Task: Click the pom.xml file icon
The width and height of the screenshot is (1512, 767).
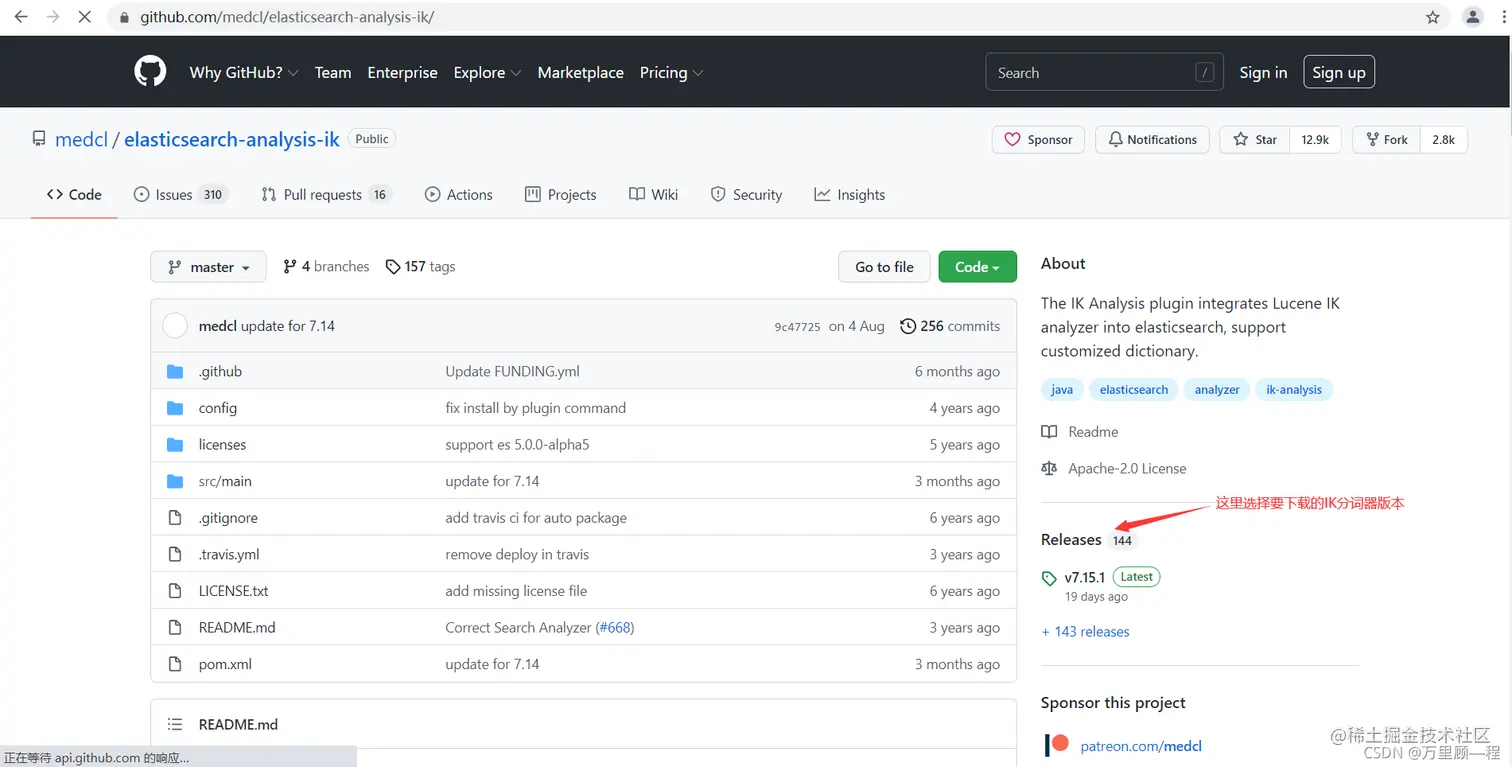Action: pos(175,664)
